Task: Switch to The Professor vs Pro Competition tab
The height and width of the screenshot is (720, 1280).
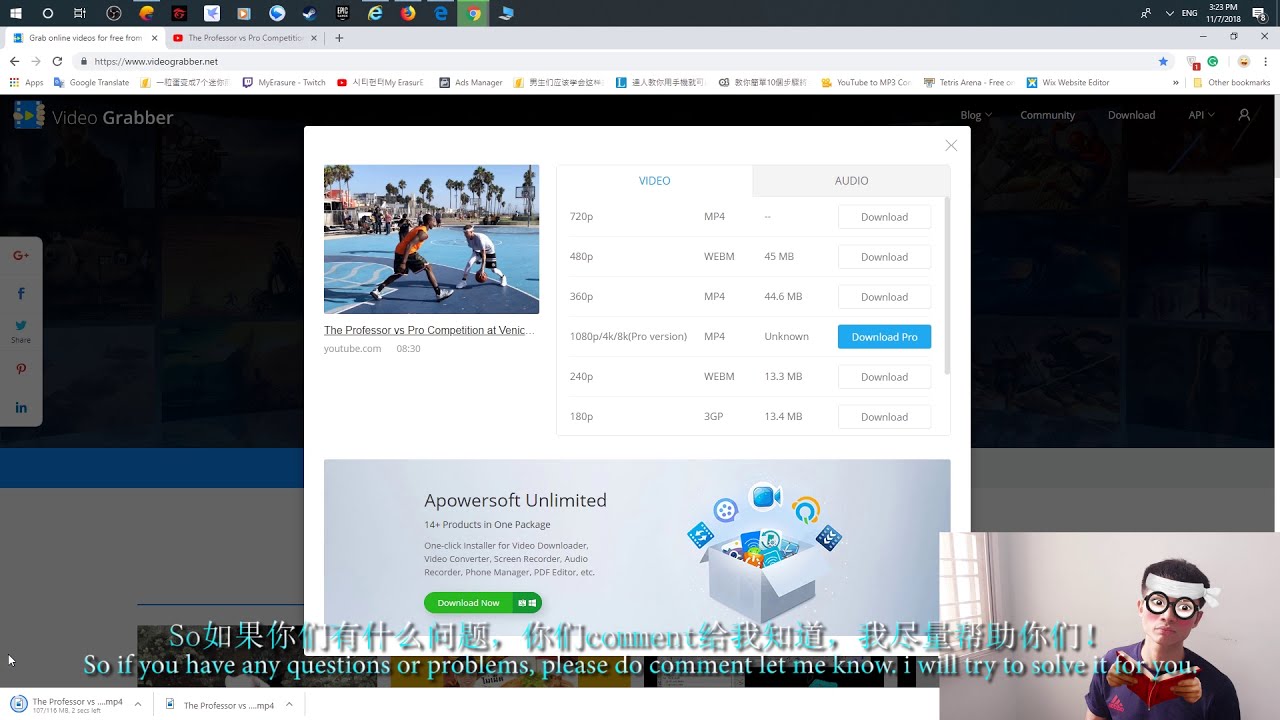Action: (x=245, y=38)
